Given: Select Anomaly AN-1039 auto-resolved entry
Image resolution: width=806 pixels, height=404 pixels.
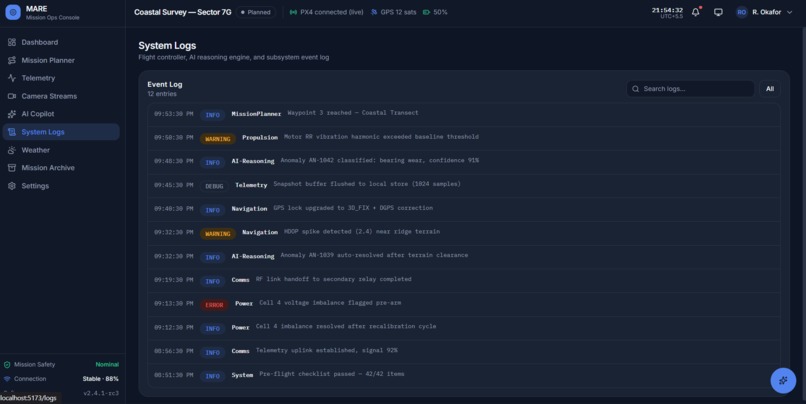Looking at the screenshot, I should [464, 256].
